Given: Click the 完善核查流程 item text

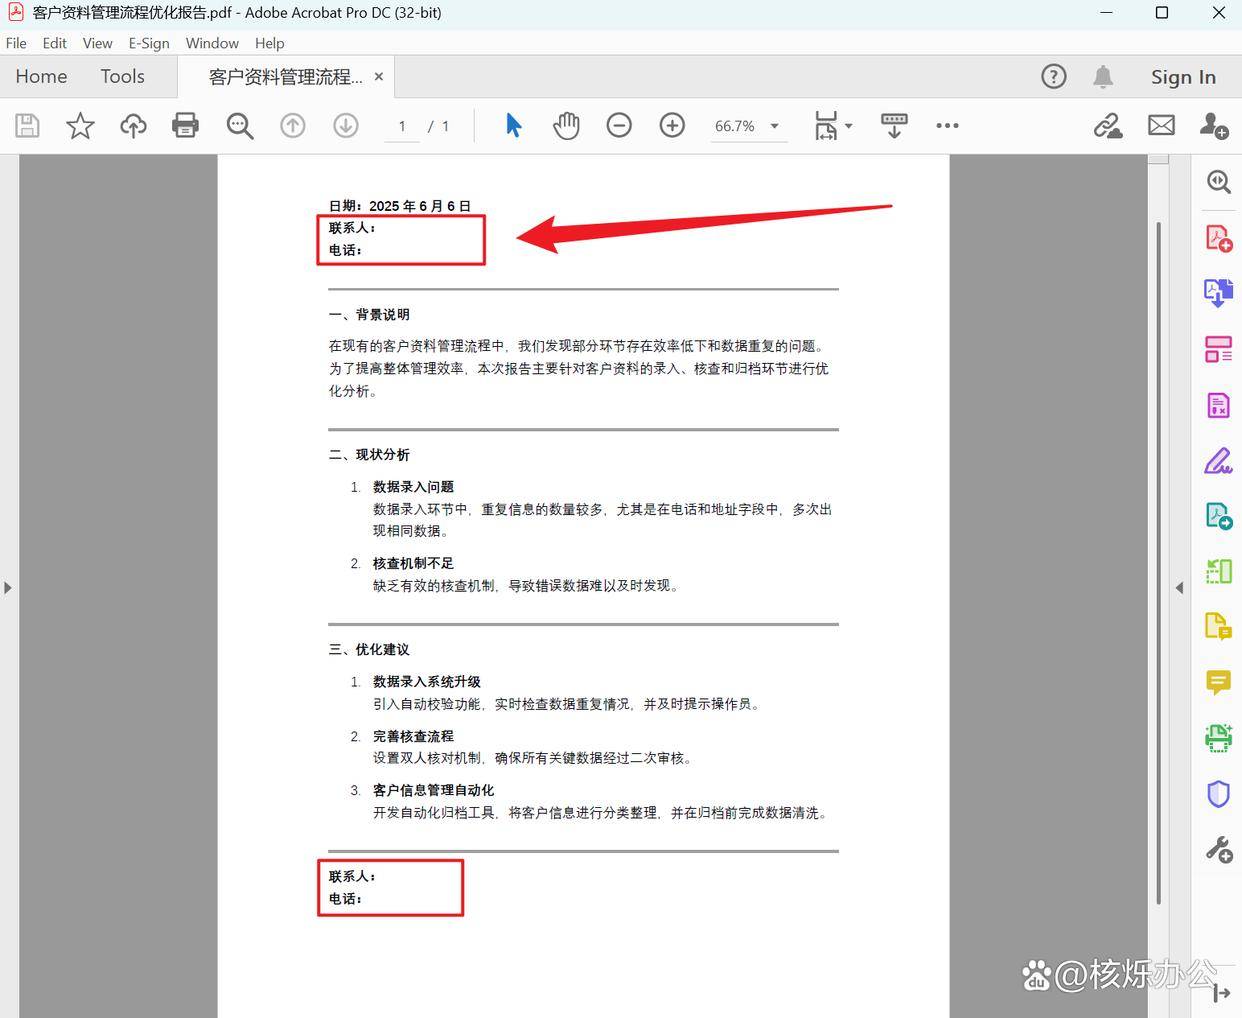Looking at the screenshot, I should 413,736.
